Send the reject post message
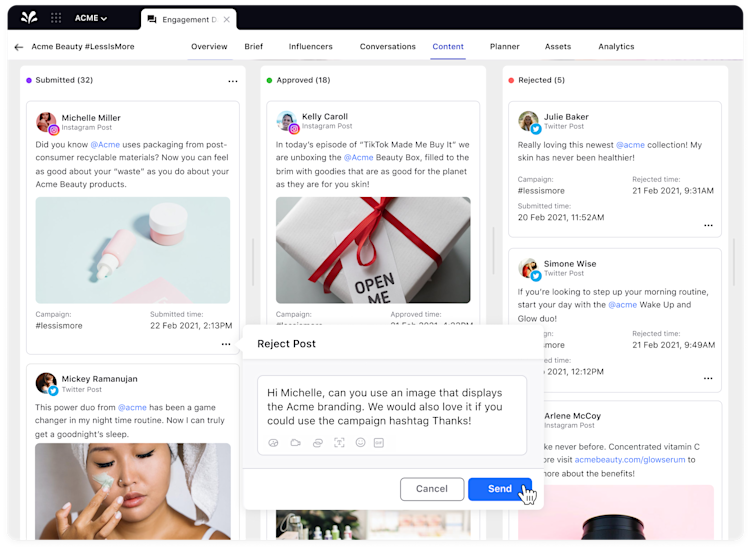This screenshot has height=549, width=750. (x=500, y=489)
